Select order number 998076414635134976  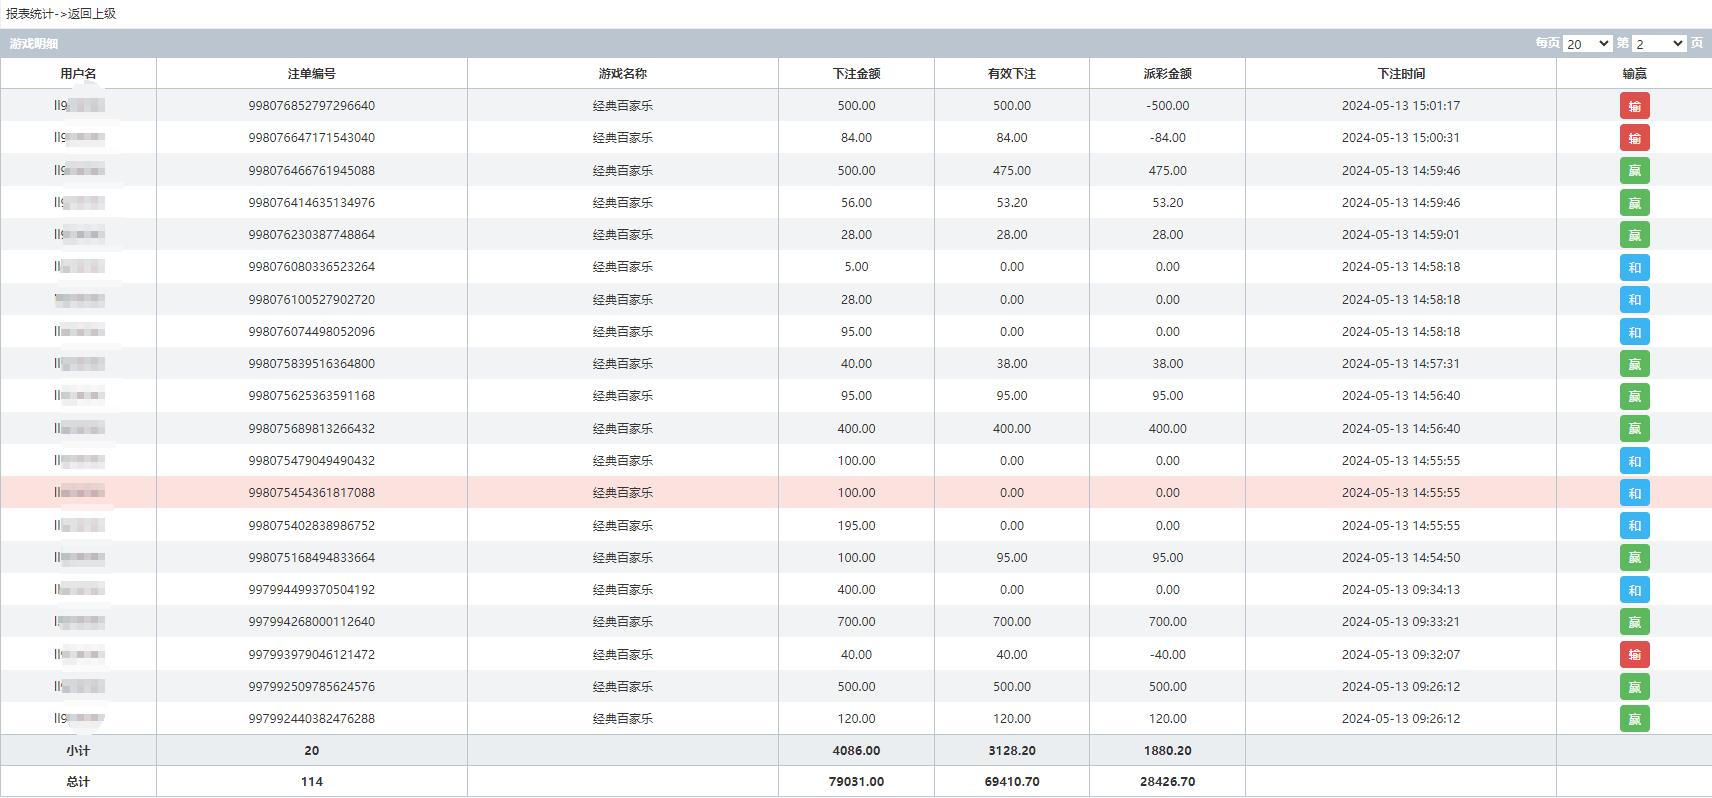[x=312, y=203]
